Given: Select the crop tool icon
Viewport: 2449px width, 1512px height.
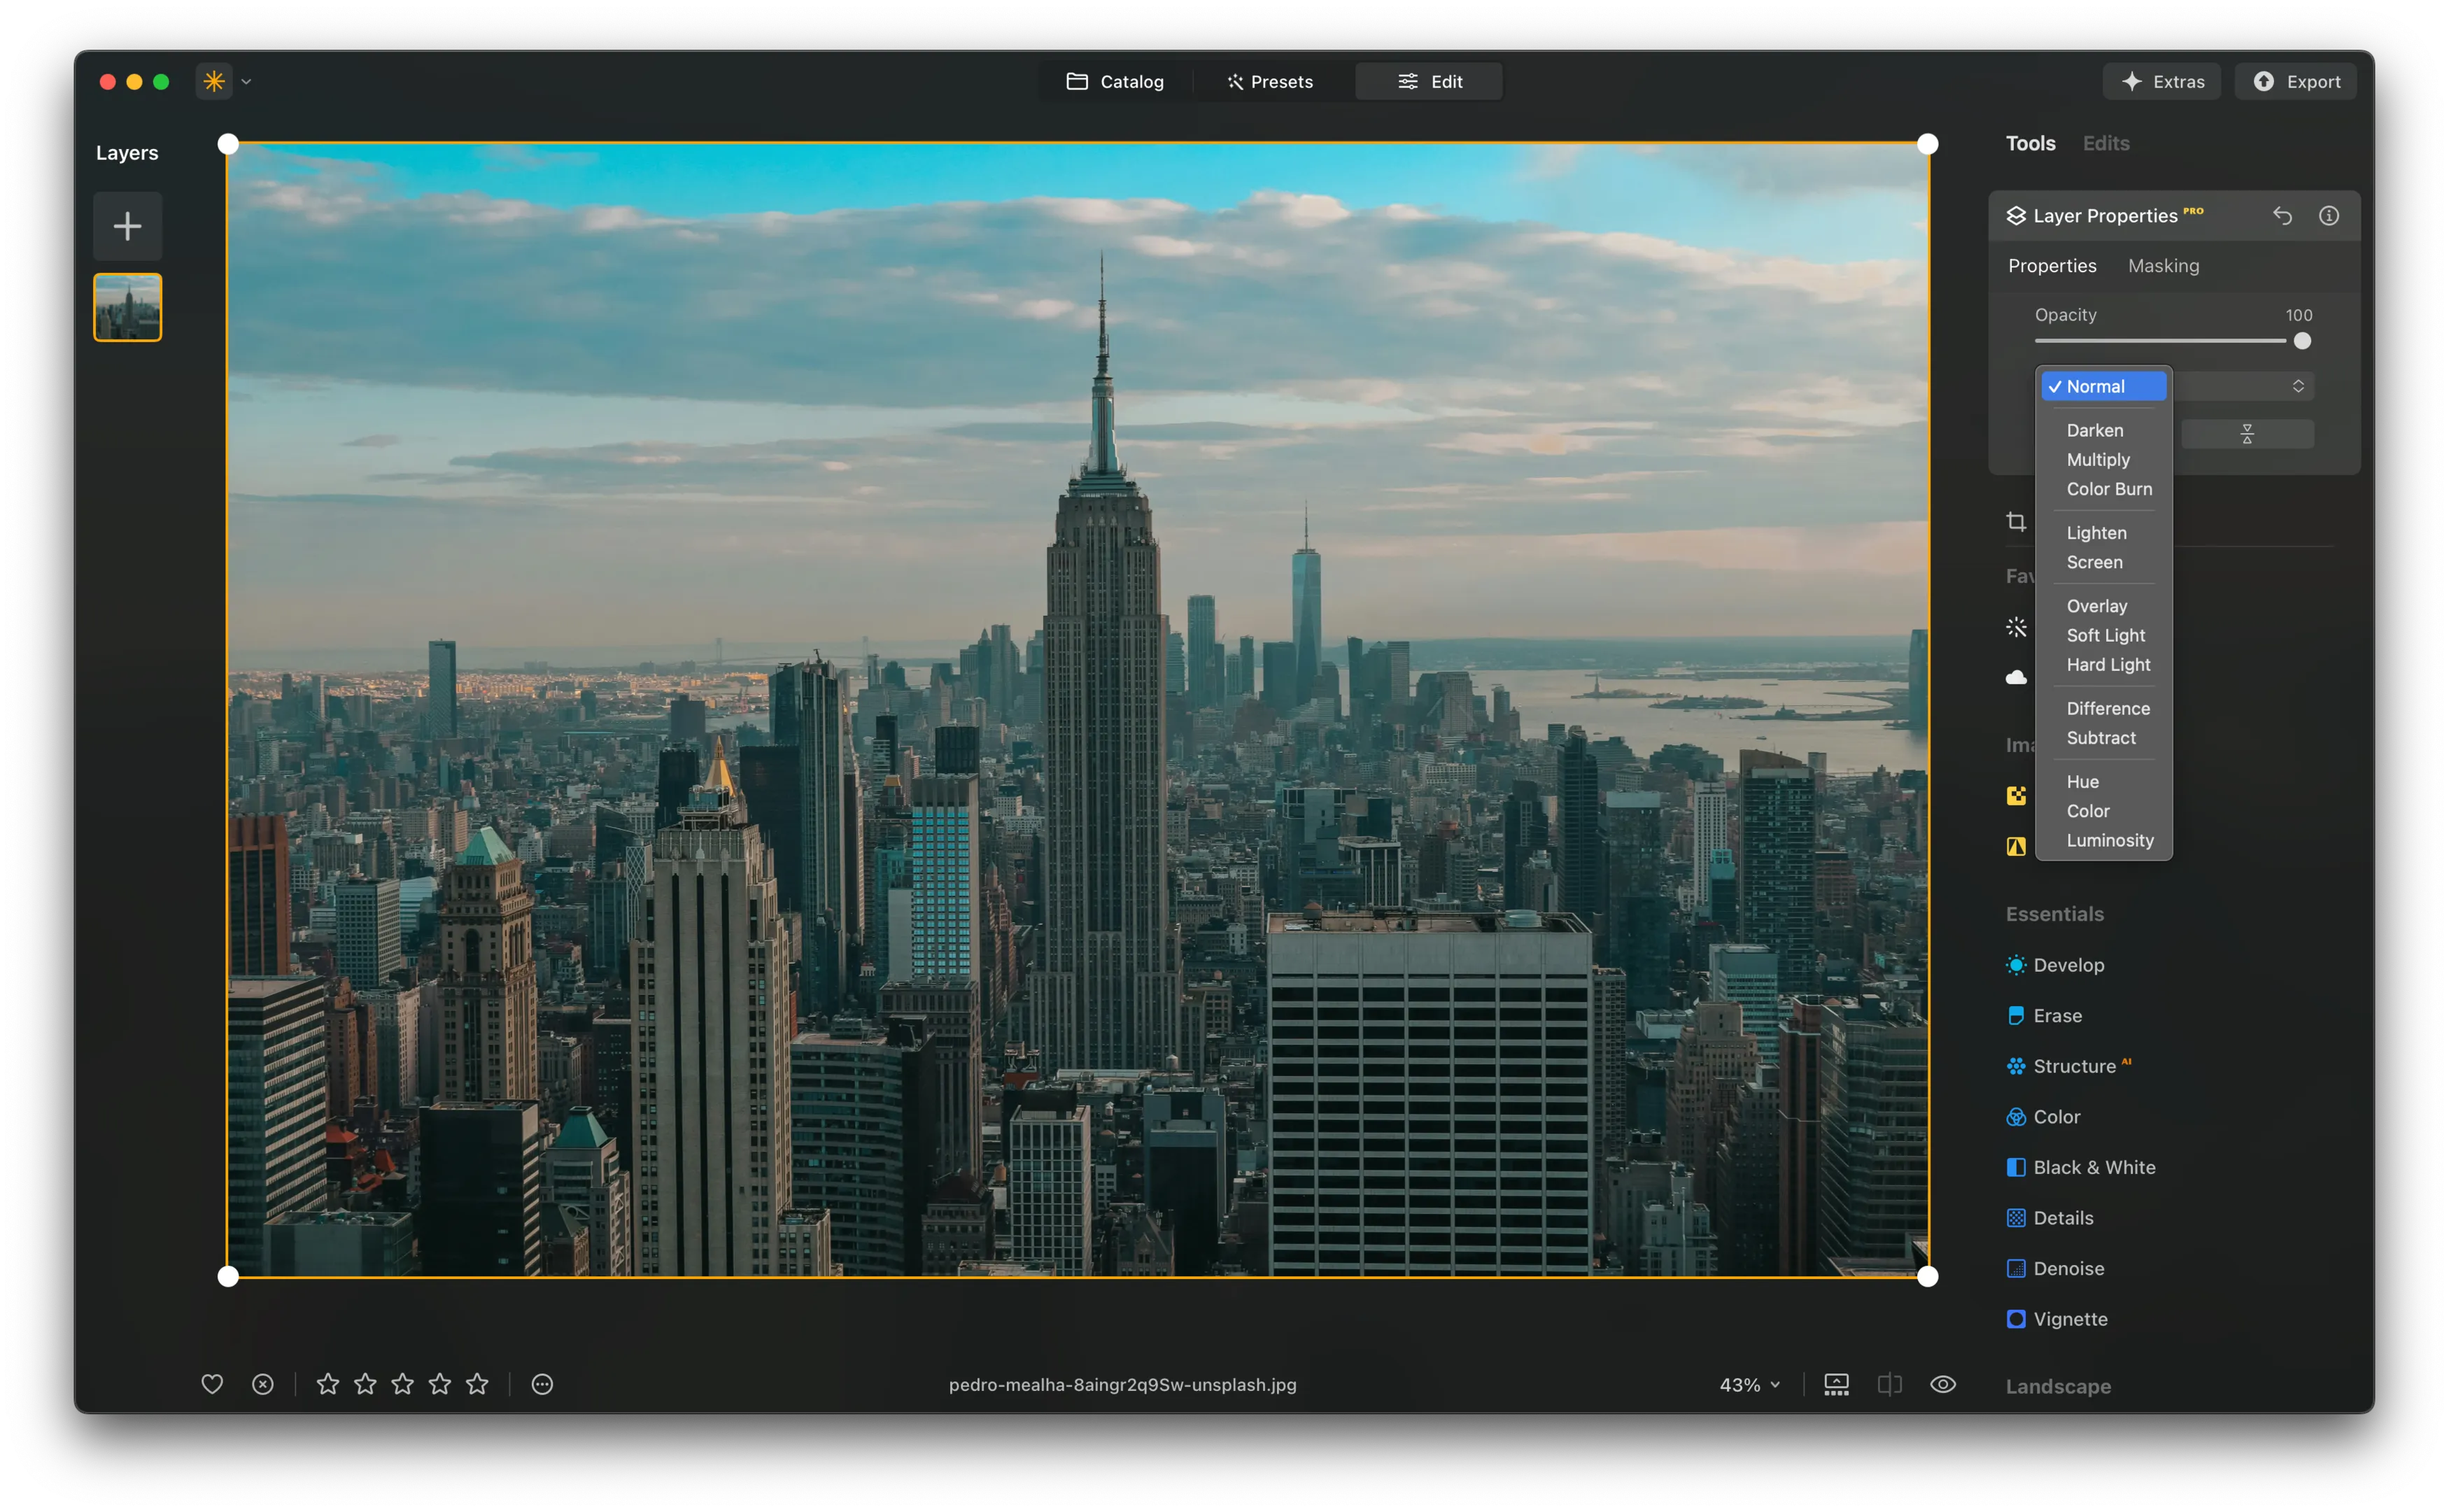Looking at the screenshot, I should 2016,522.
